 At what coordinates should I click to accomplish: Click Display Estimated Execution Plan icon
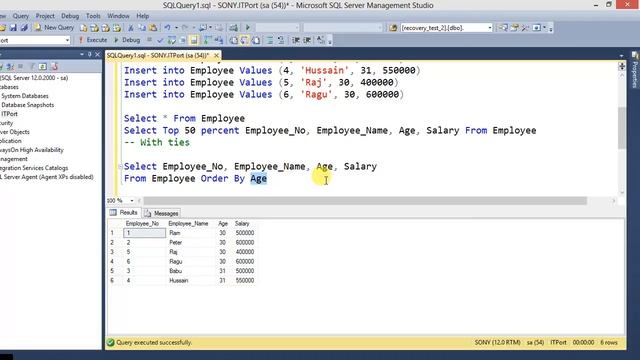coord(172,40)
